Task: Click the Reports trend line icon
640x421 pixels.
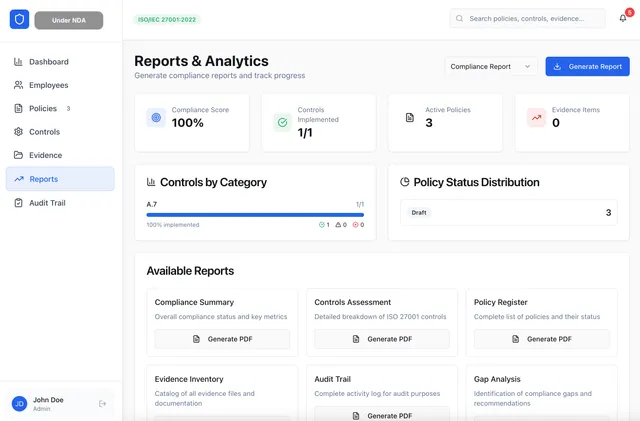Action: [x=19, y=179]
